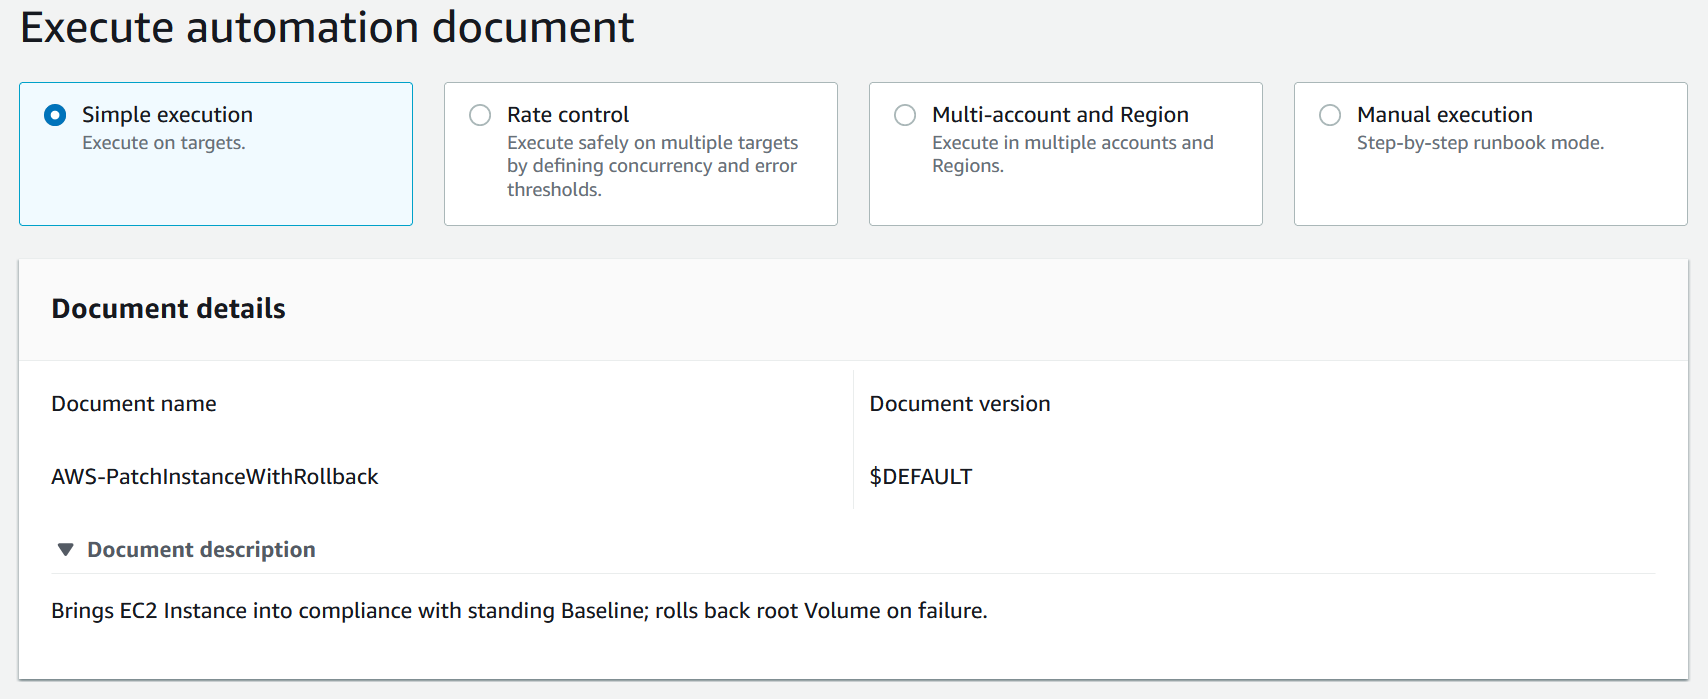Screen dimensions: 1708x699
Task: Click the Rate control option card
Action: 640,154
